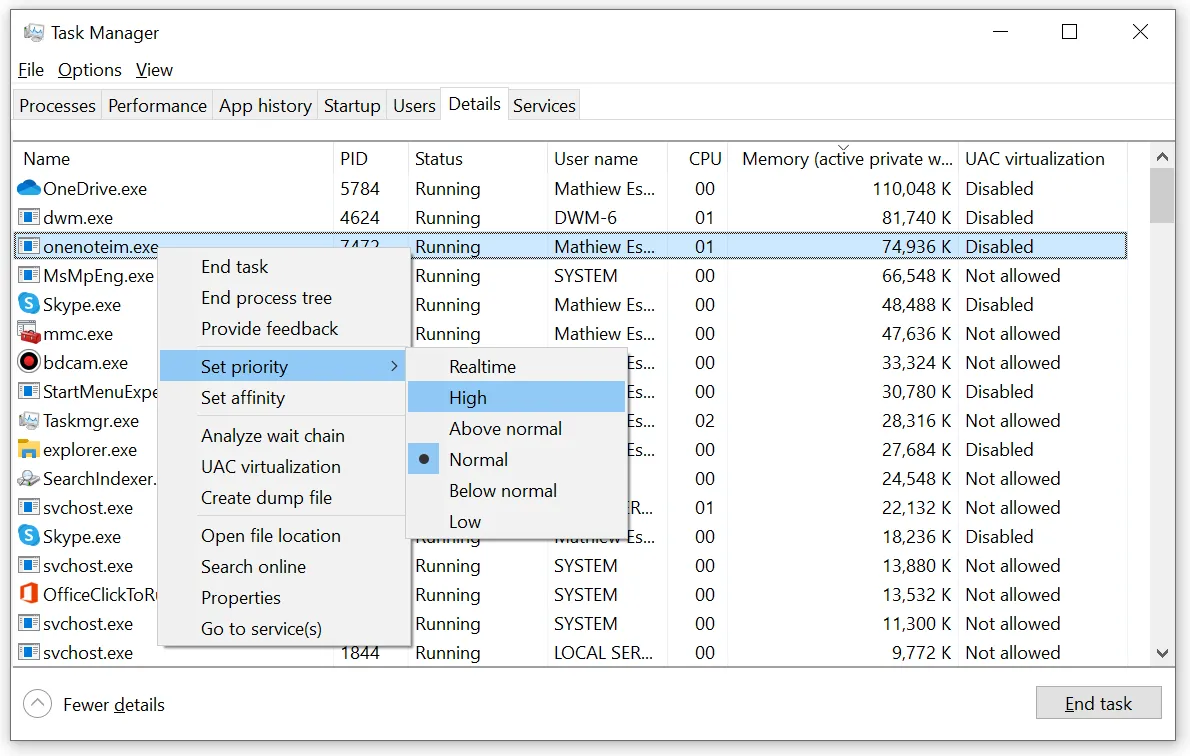Choose End task in context menu
The image size is (1190, 756).
point(282,266)
